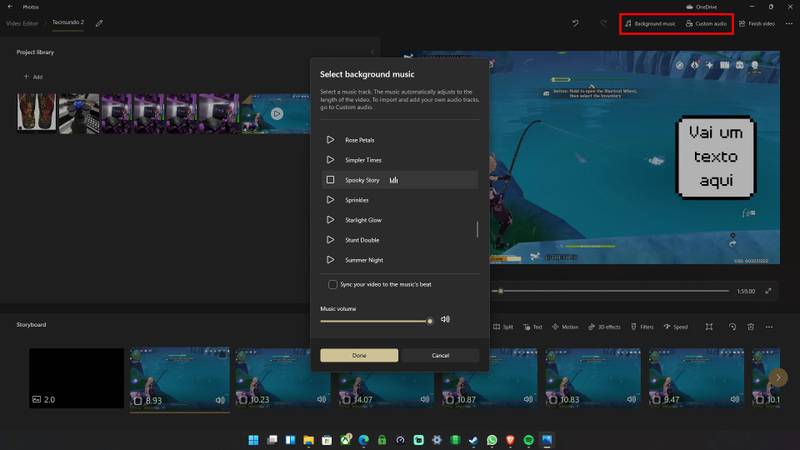Select the Stunt Double track name
The image size is (800, 450).
(362, 240)
